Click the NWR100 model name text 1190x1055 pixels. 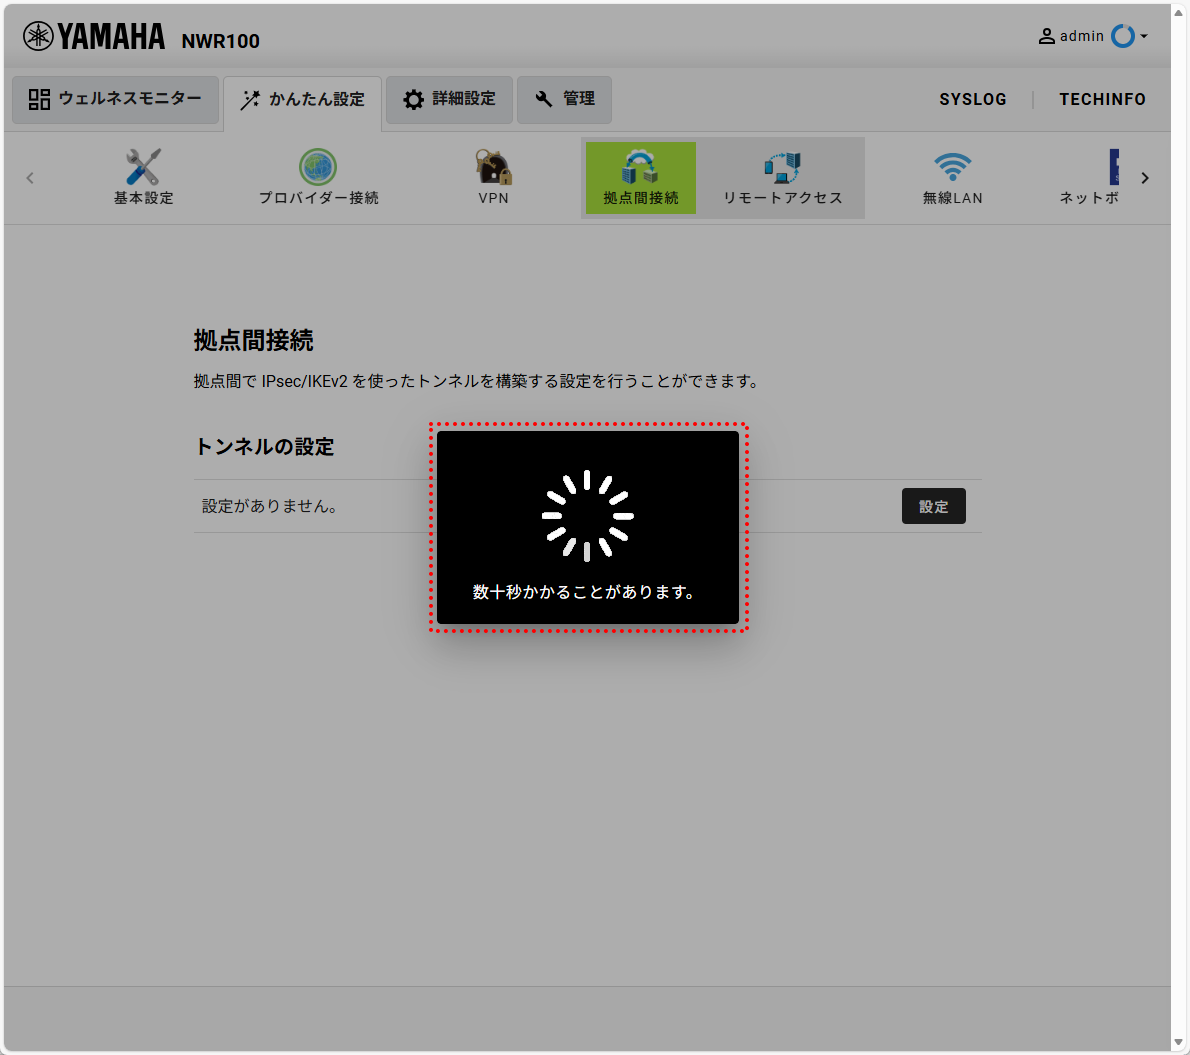(x=220, y=41)
